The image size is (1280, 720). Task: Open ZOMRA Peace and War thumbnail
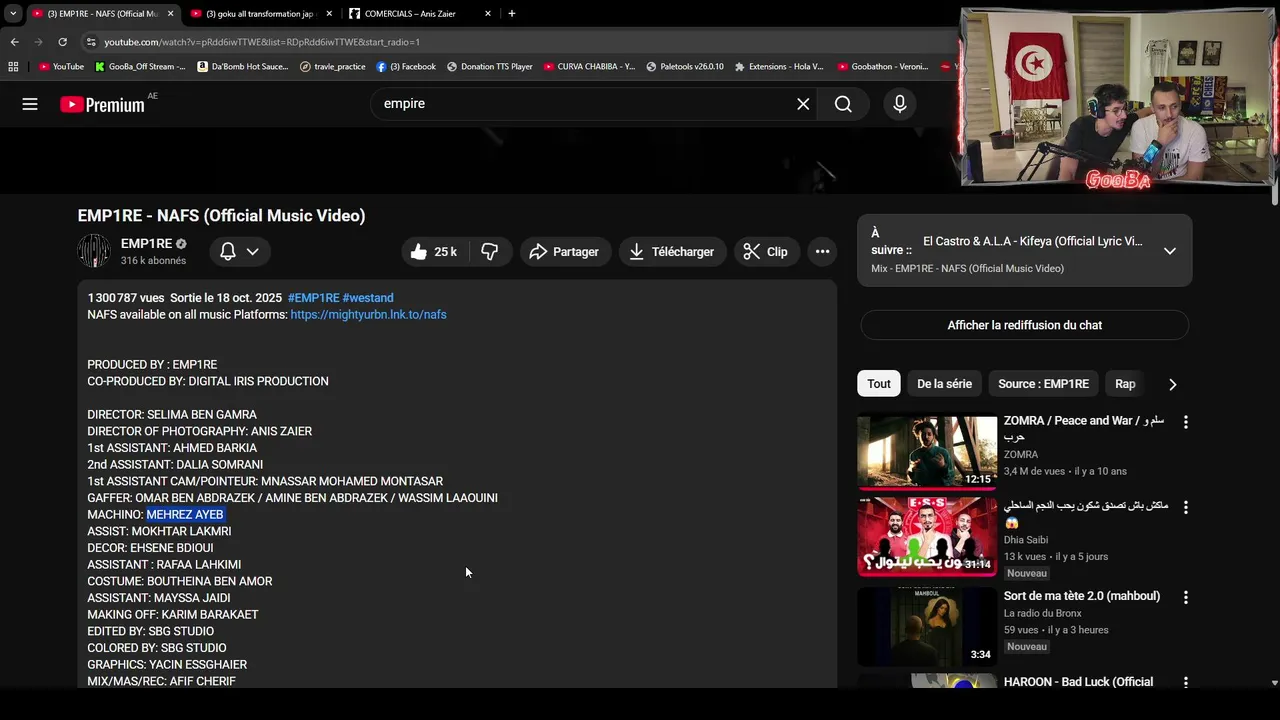tap(927, 452)
